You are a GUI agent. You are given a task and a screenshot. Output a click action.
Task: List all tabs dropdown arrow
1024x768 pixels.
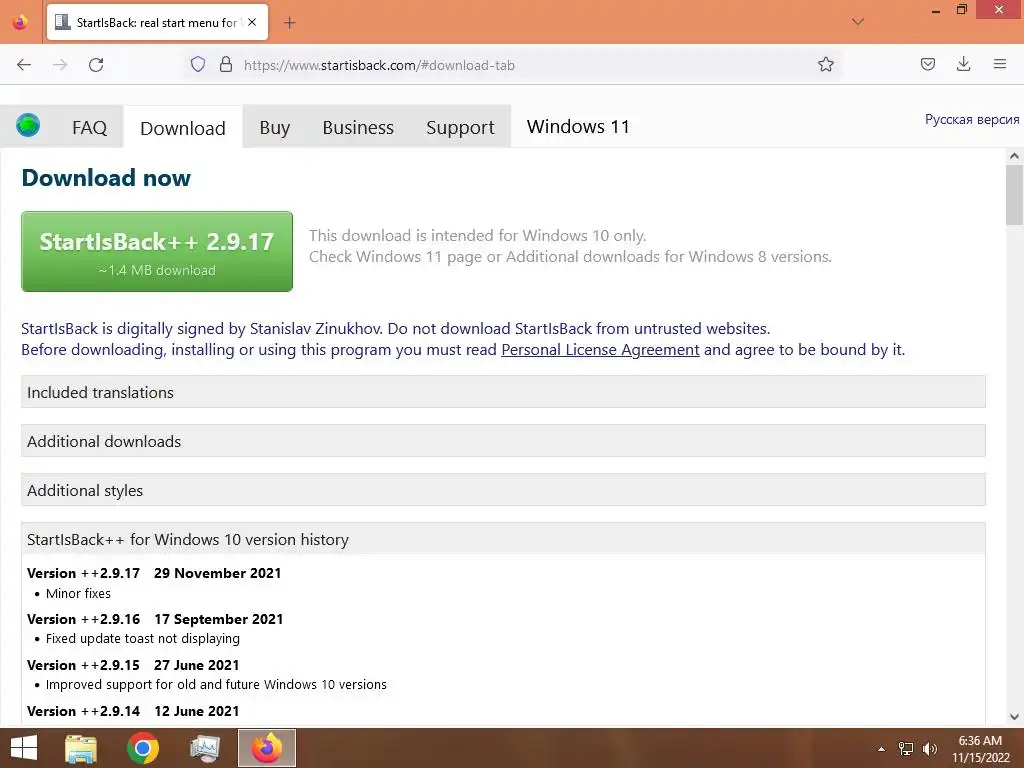(x=858, y=22)
